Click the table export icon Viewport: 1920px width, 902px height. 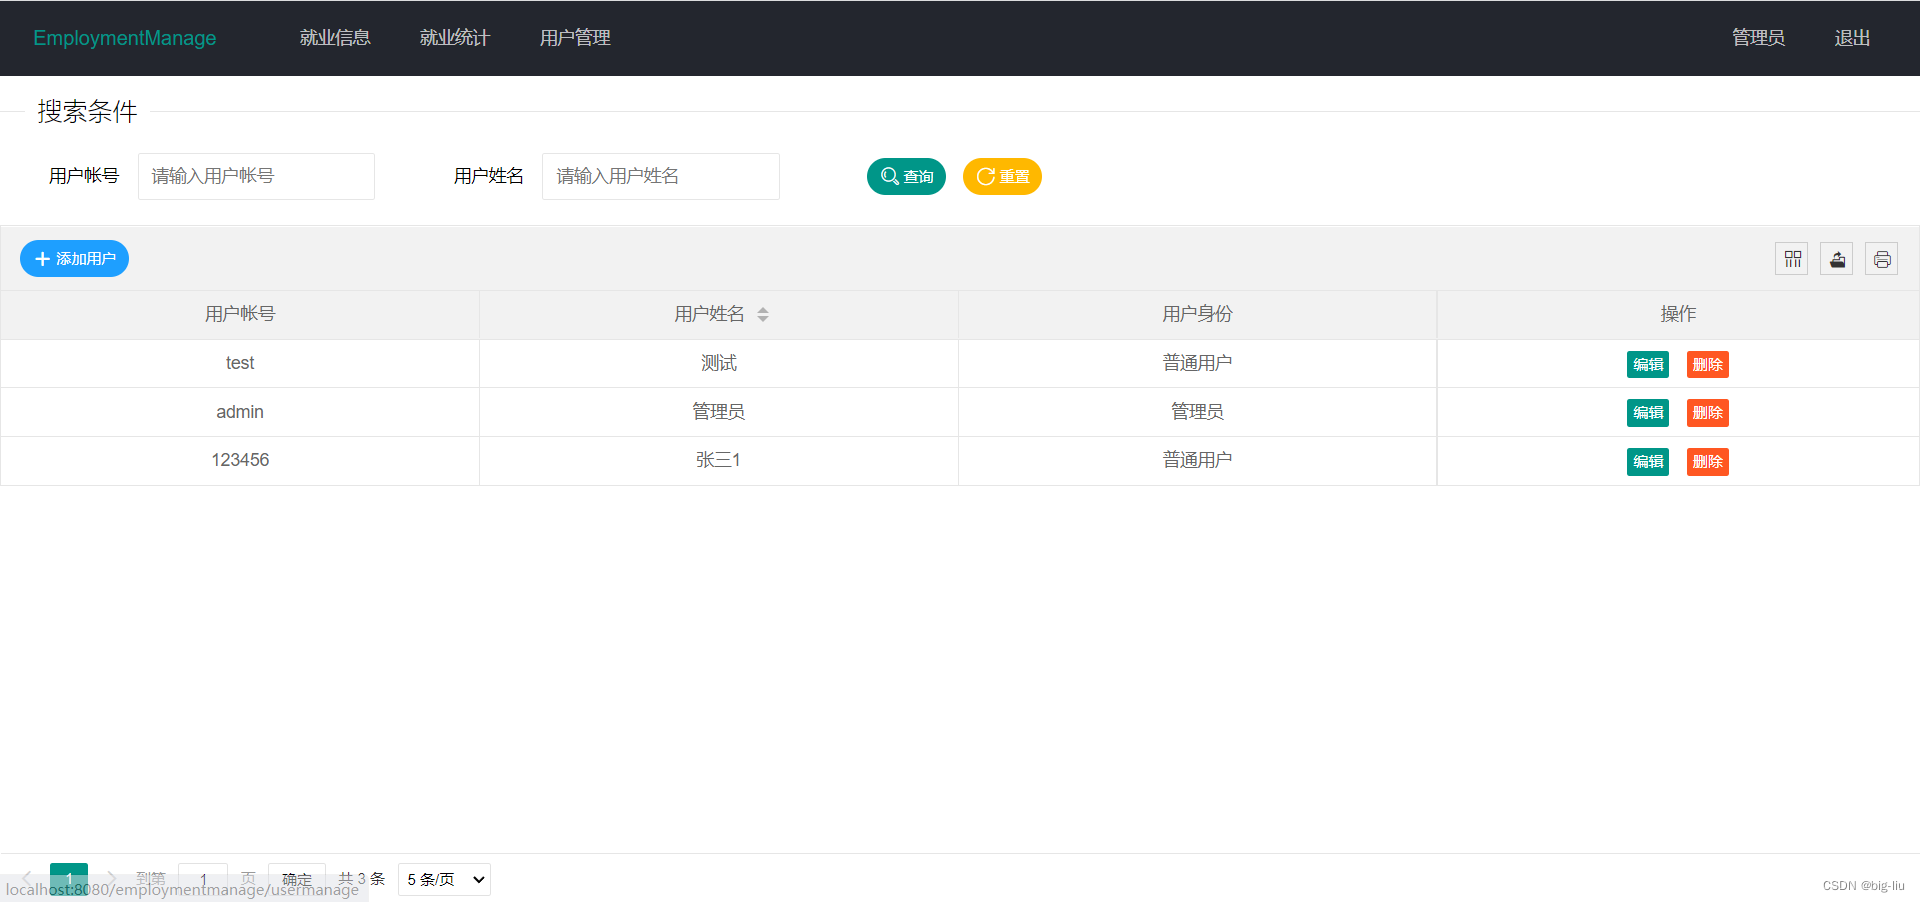click(x=1837, y=259)
